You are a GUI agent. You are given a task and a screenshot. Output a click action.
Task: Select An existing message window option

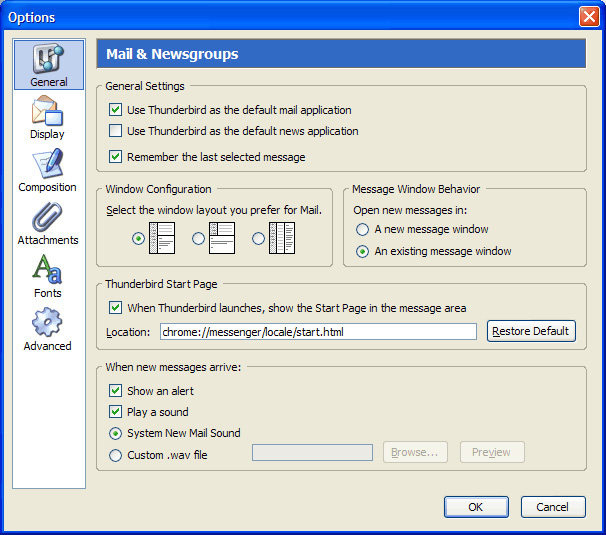[x=362, y=252]
